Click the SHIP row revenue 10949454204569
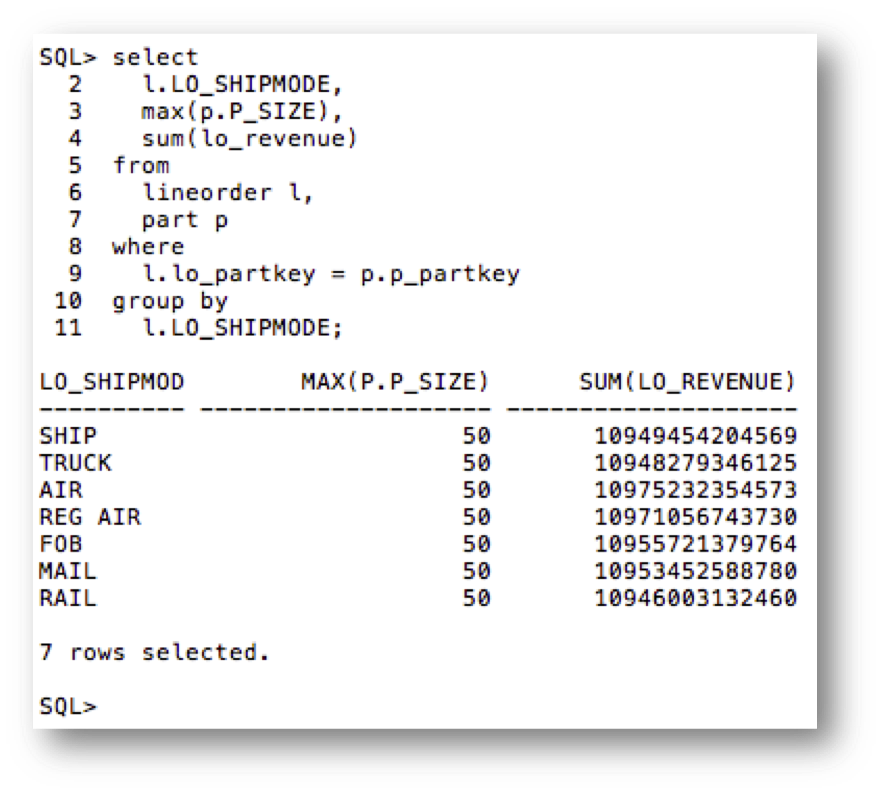Screen dimensions: 881x793 [x=695, y=436]
